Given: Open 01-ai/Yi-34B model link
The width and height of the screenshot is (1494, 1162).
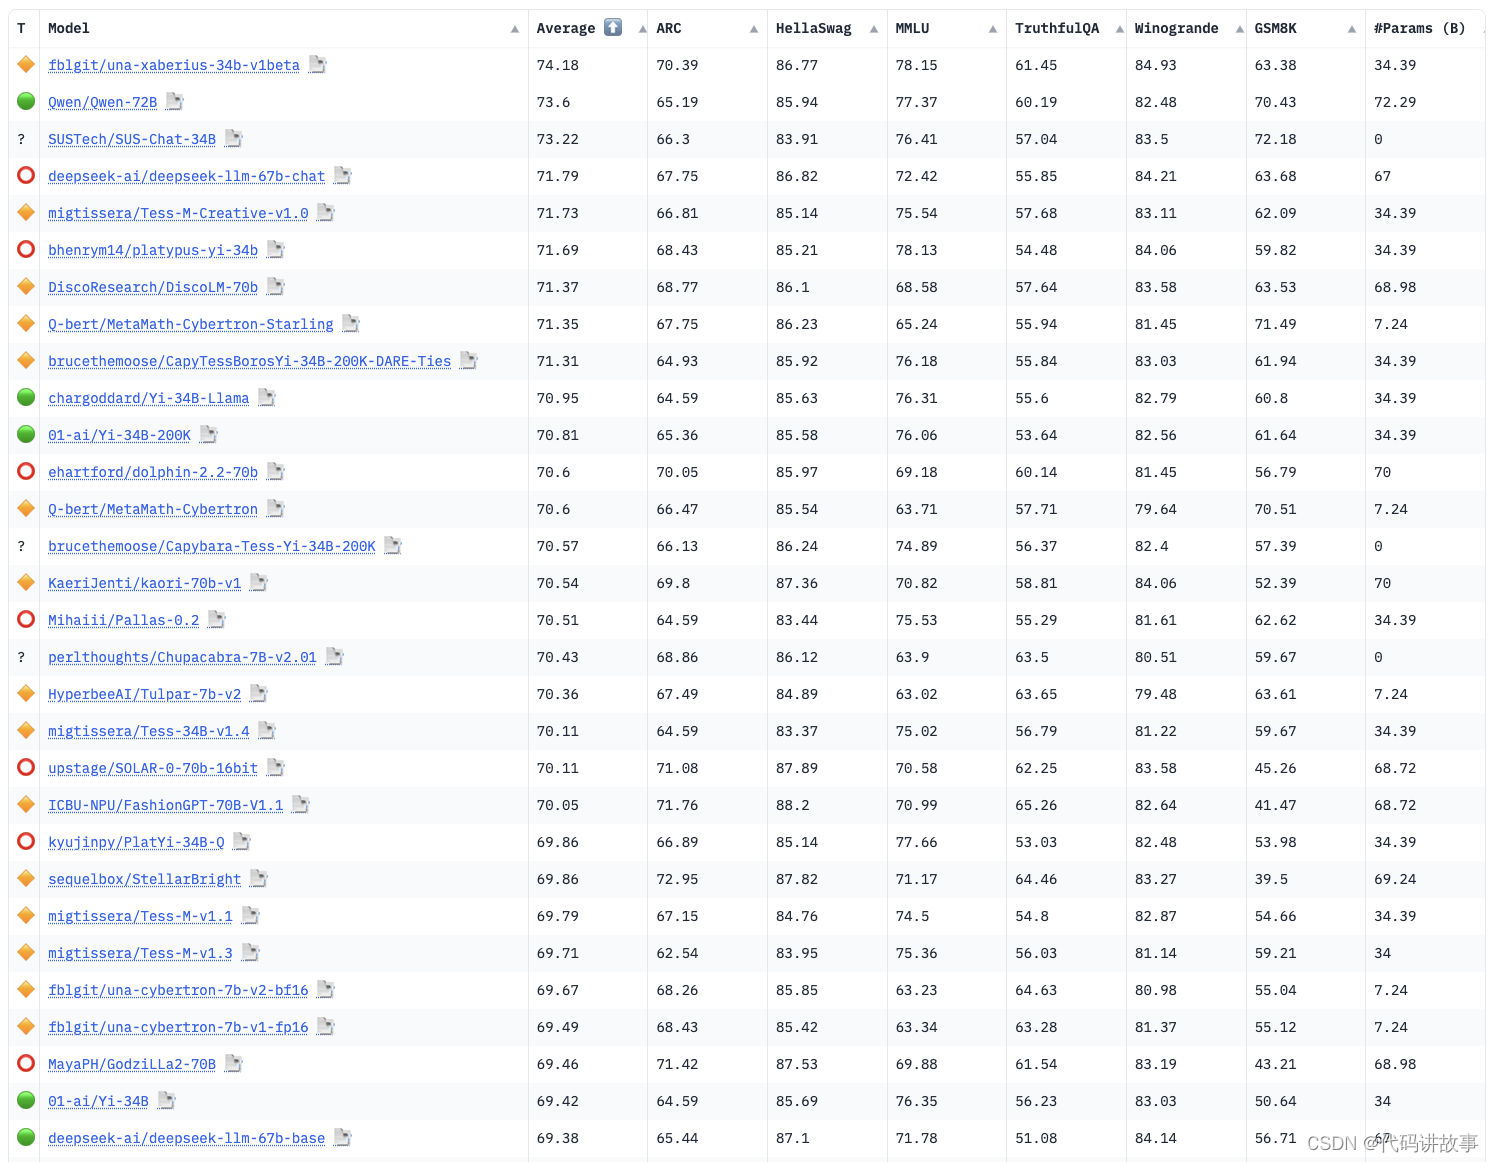Looking at the screenshot, I should [x=98, y=1101].
